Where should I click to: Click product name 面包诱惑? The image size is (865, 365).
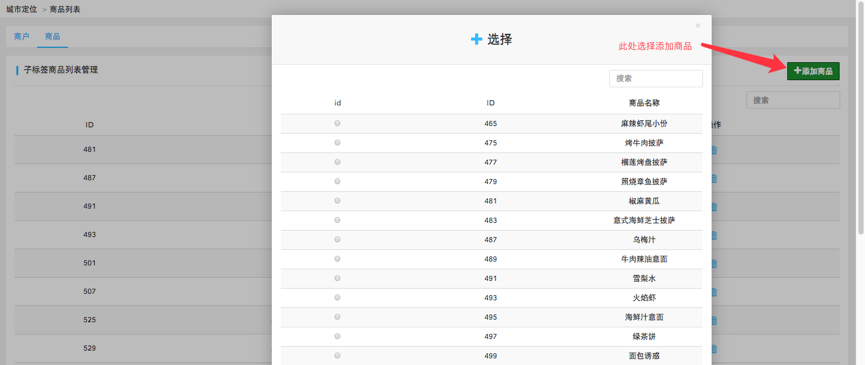pos(644,356)
